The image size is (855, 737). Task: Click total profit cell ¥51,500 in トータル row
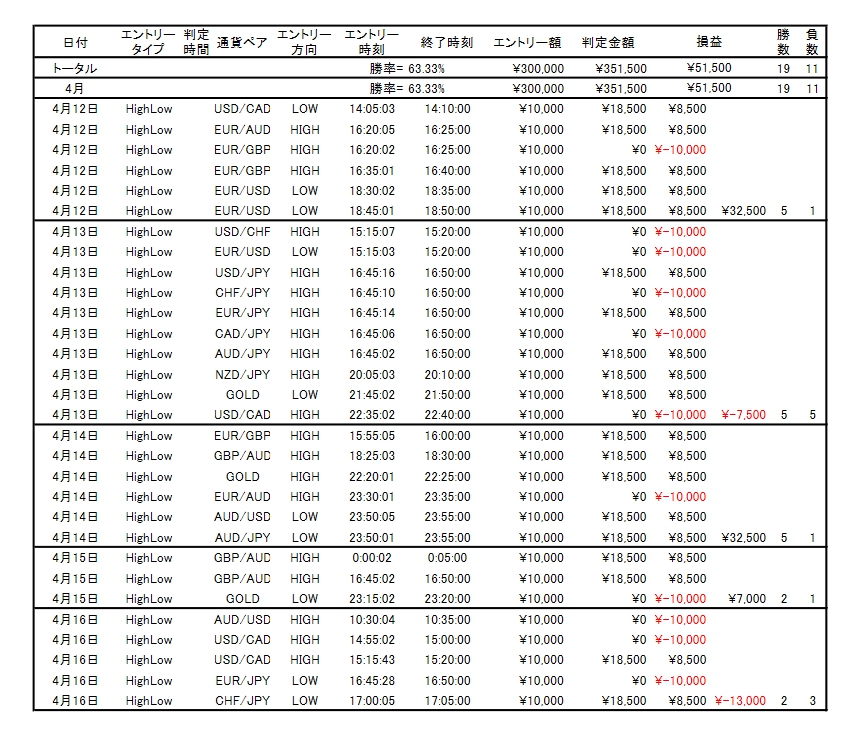[709, 68]
